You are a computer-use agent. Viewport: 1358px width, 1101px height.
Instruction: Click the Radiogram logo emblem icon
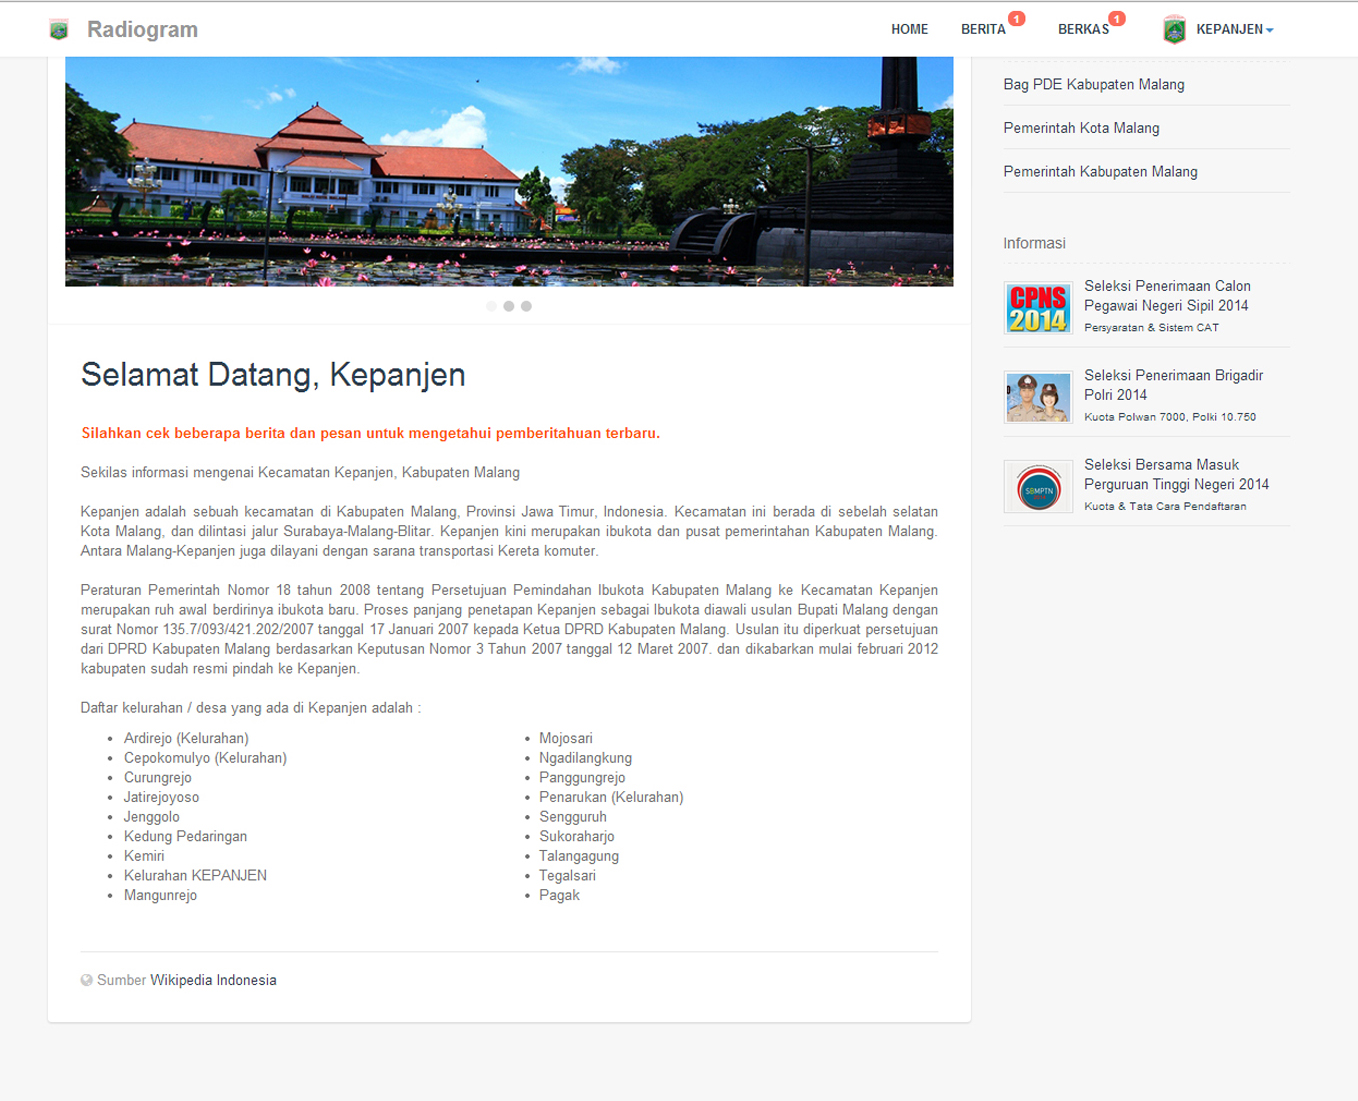pos(59,30)
